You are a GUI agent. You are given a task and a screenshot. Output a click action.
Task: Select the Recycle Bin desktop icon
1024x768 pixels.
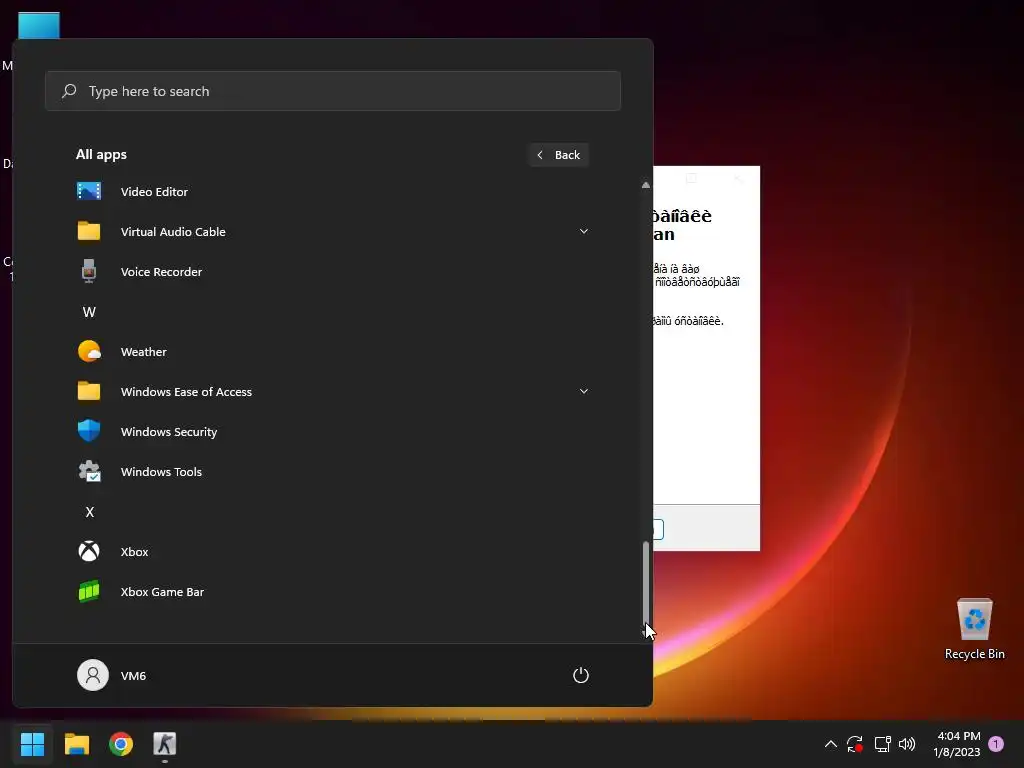[974, 629]
